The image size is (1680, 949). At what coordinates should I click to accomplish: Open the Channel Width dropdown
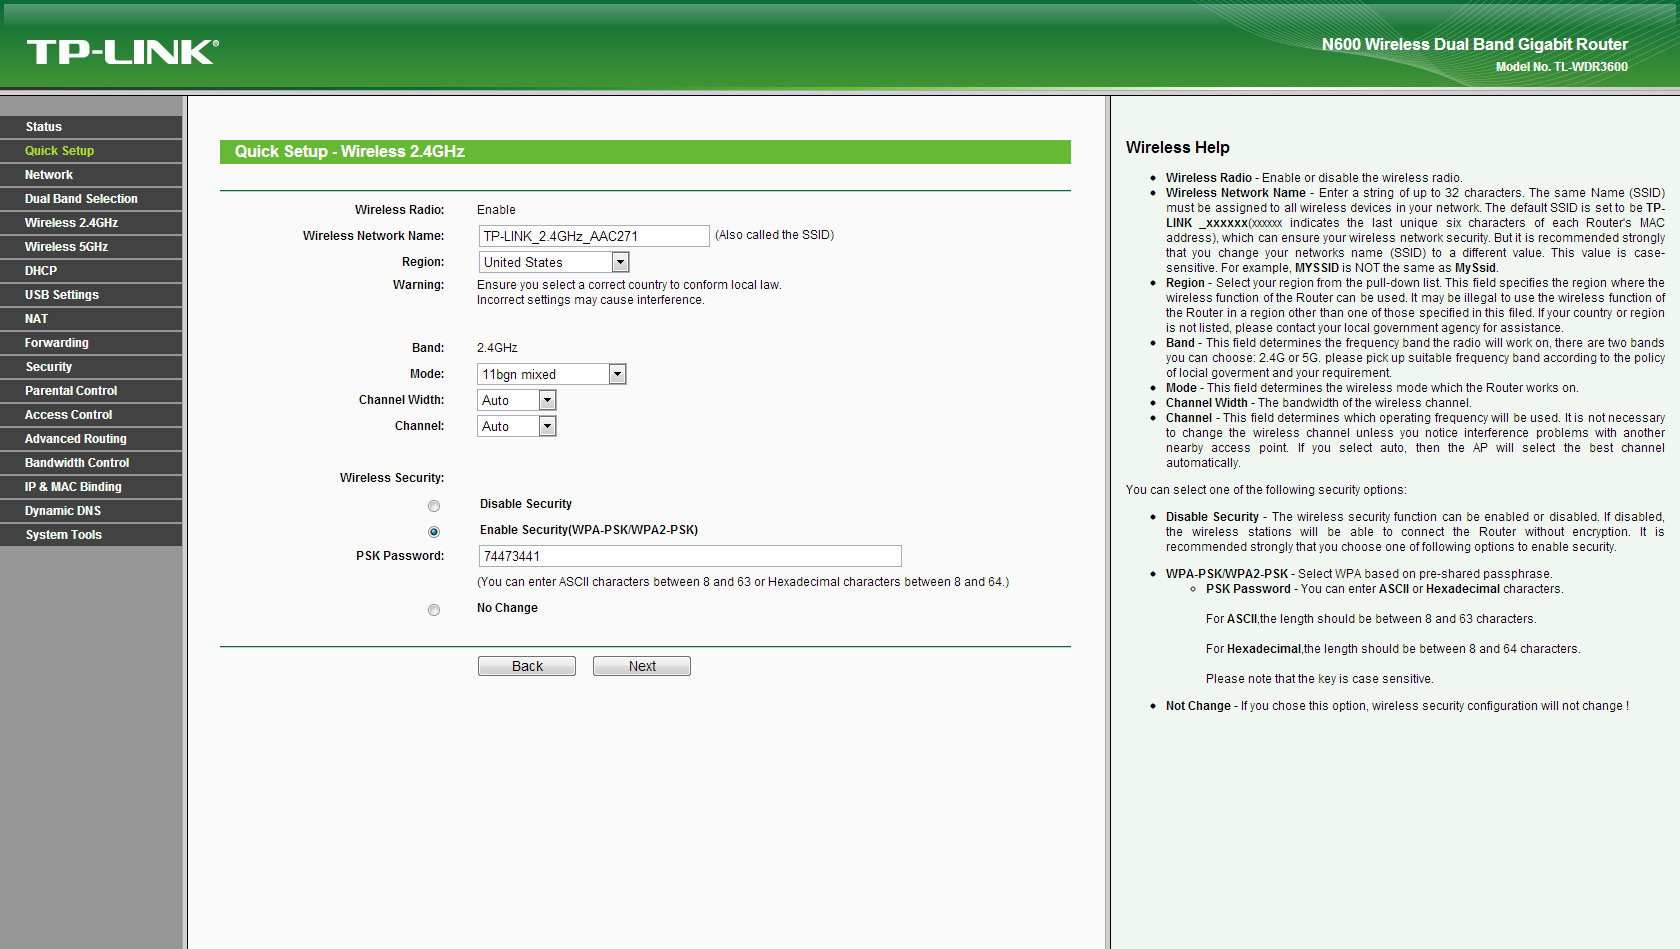click(516, 400)
